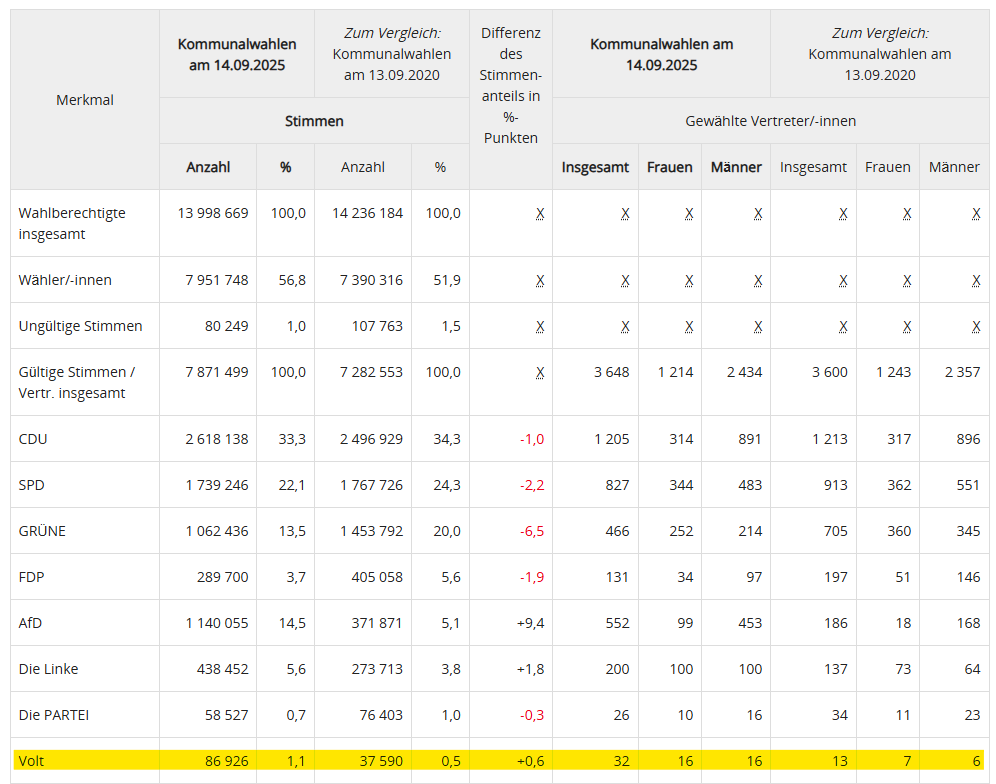Click the Differenz des Stimmenanteils header

(x=510, y=86)
